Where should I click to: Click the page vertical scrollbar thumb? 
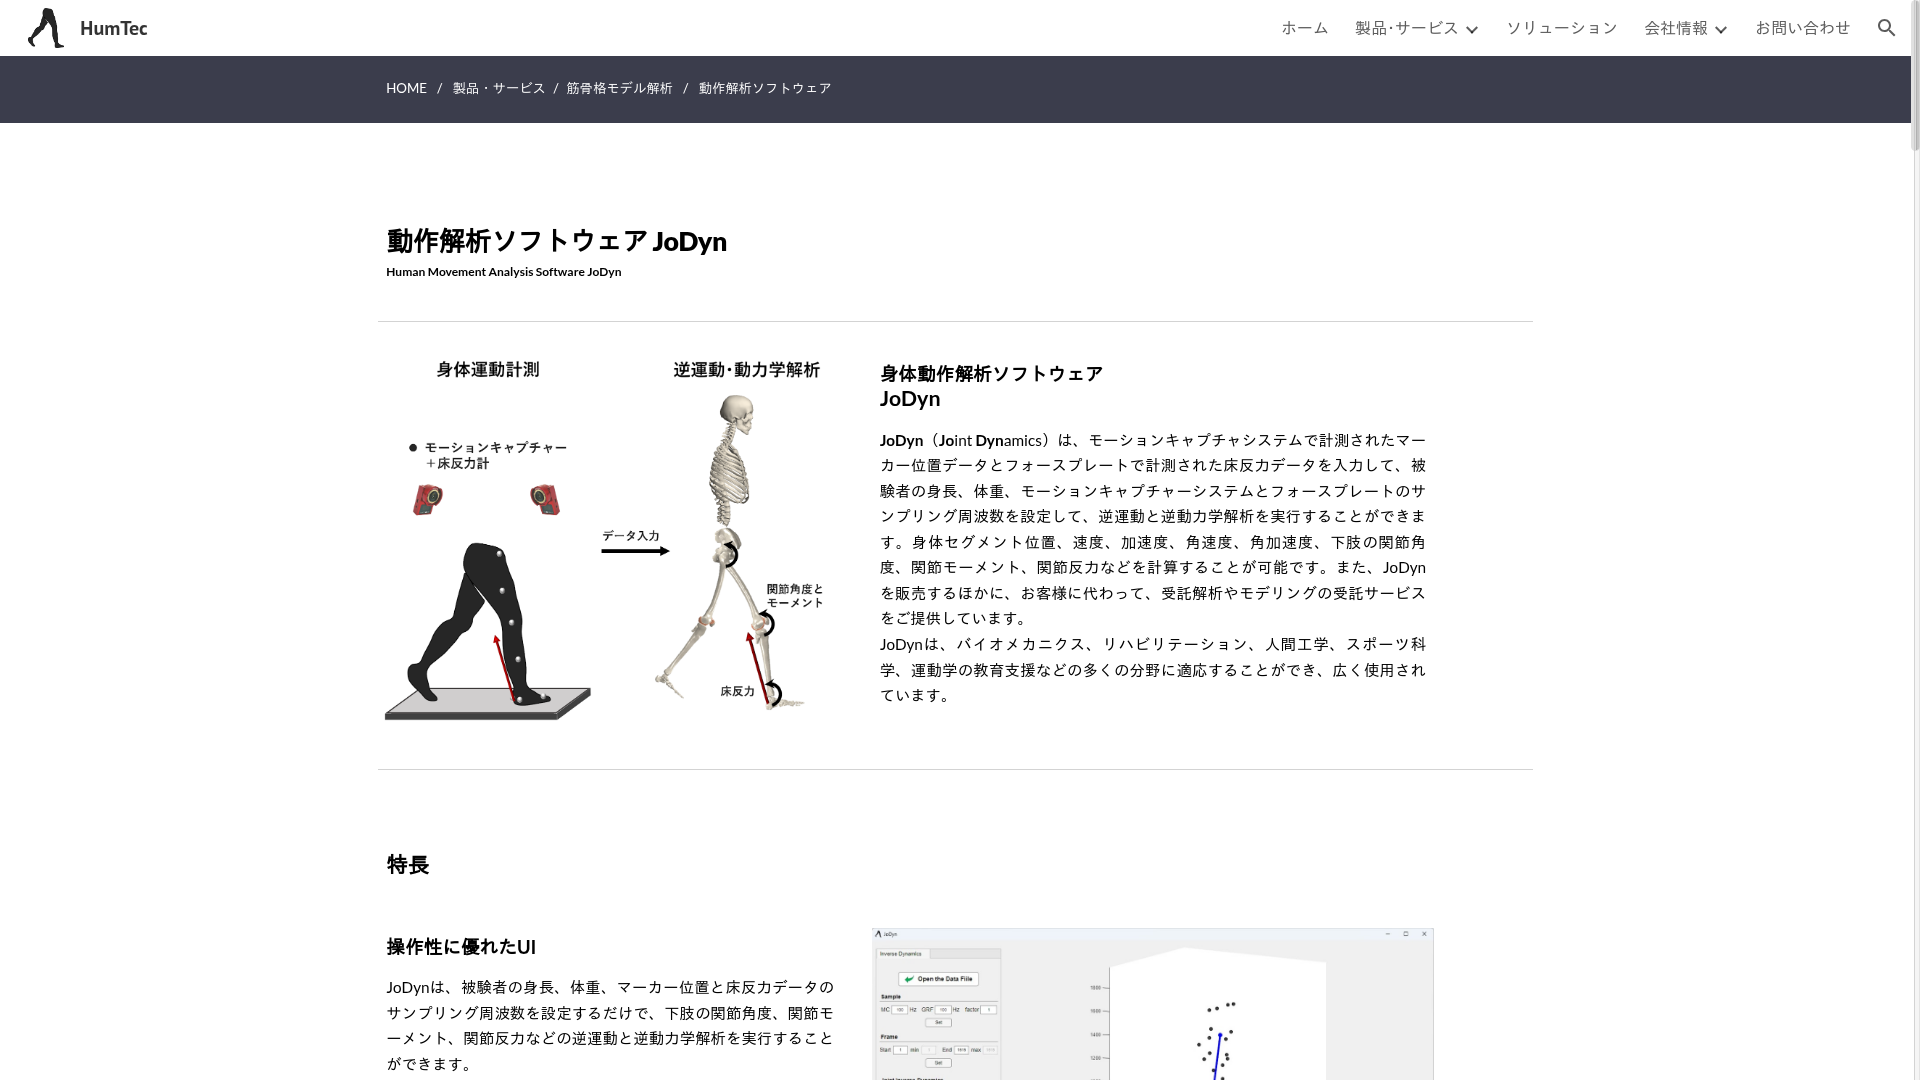point(1915,75)
